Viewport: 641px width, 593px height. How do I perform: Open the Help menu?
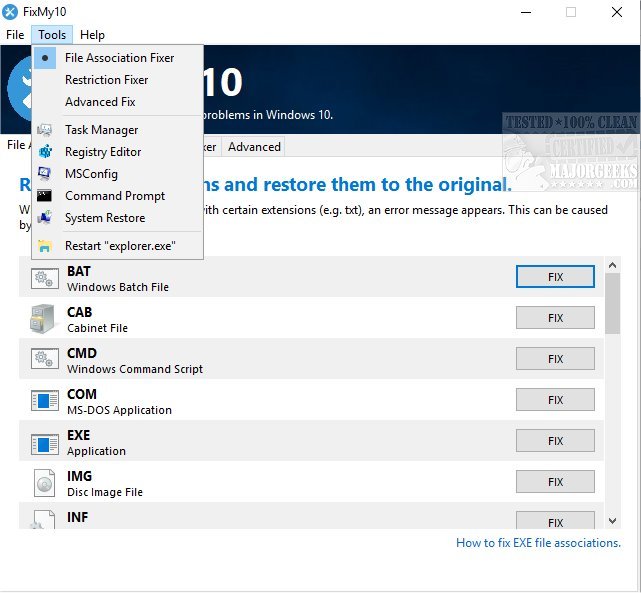[92, 35]
